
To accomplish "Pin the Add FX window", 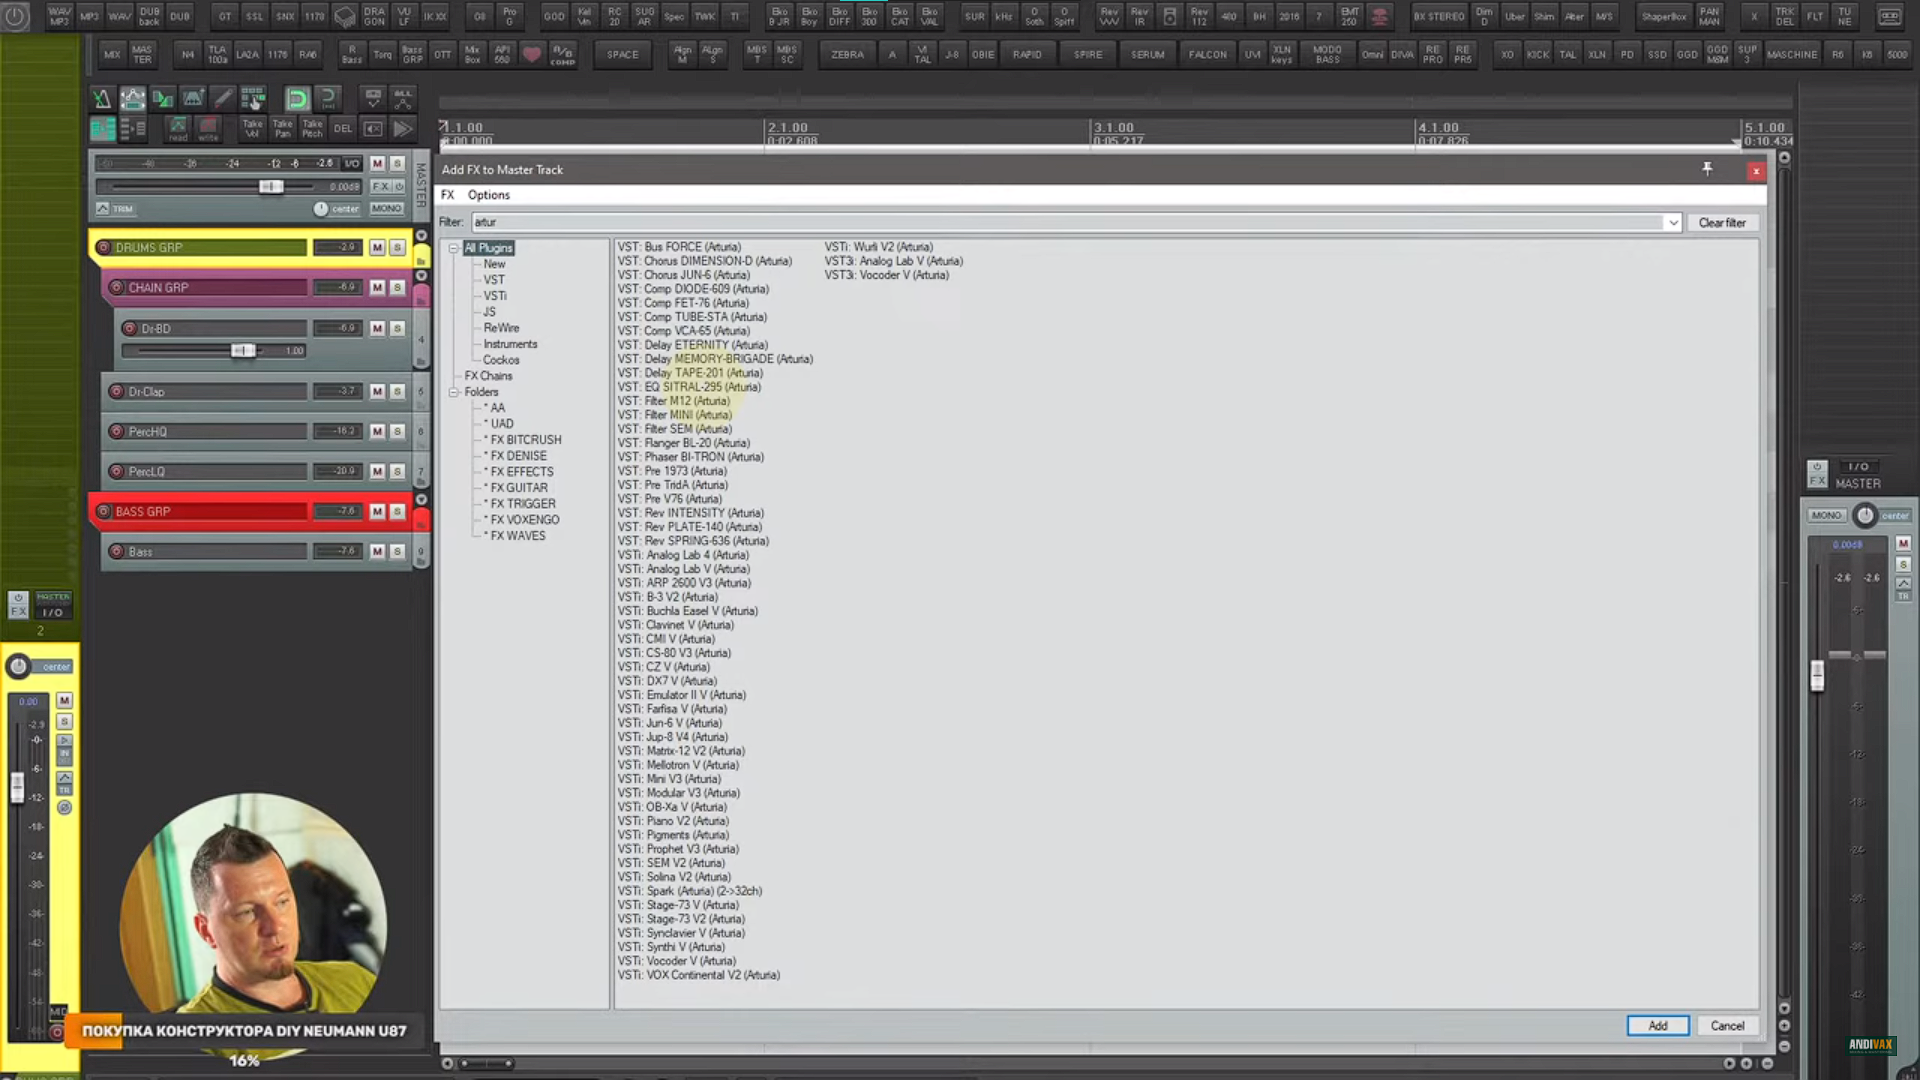I will (1707, 169).
